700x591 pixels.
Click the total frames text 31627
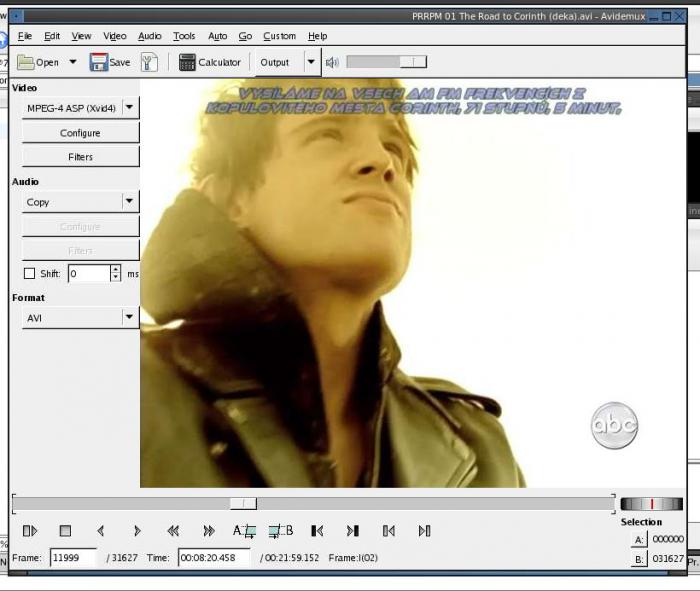[125, 558]
